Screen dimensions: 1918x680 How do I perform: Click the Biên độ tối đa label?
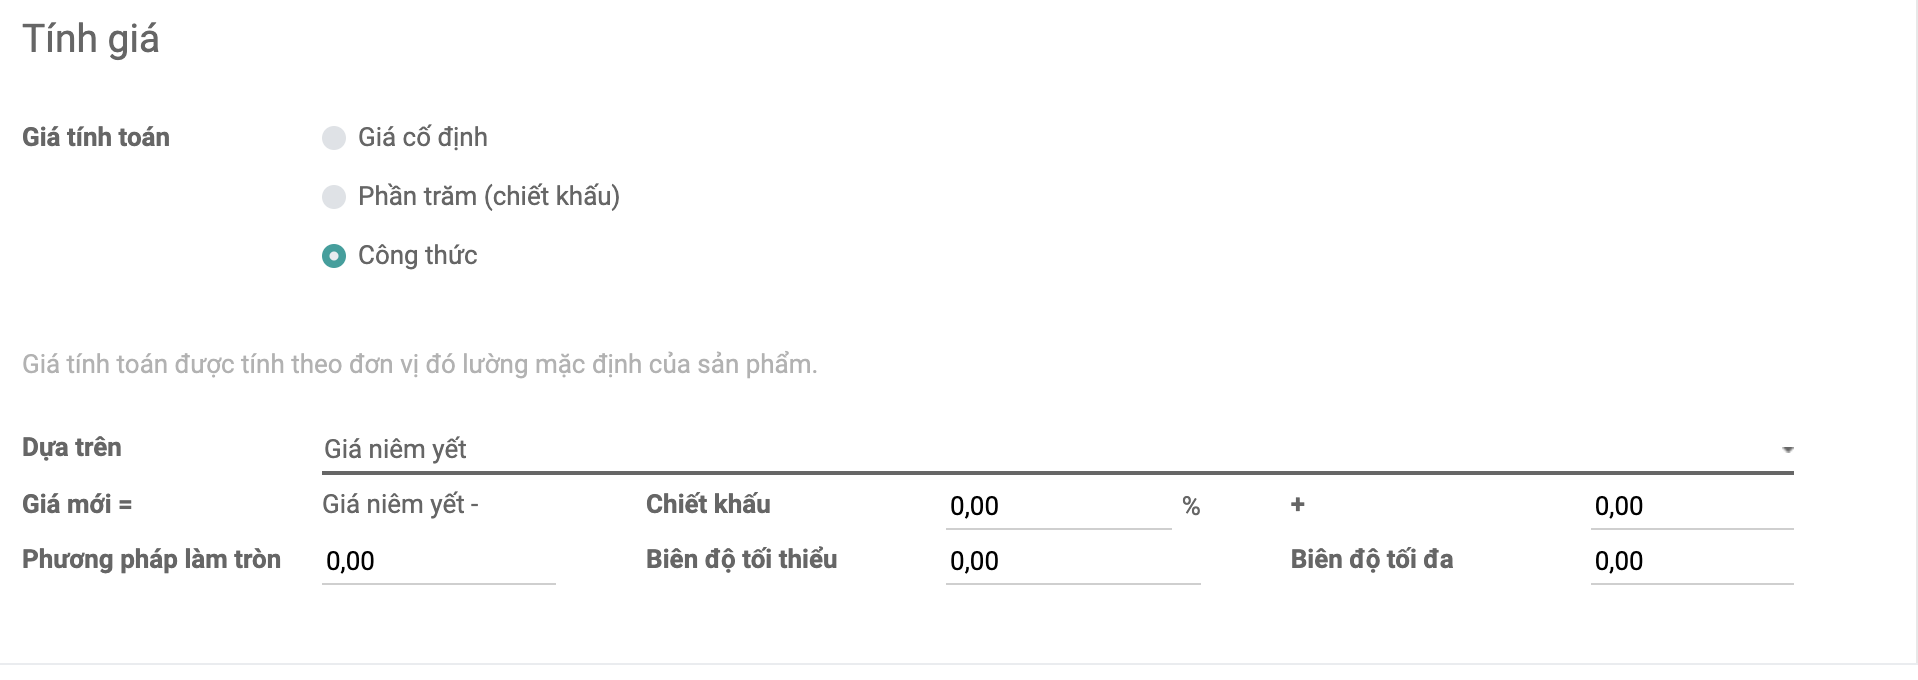click(1371, 559)
